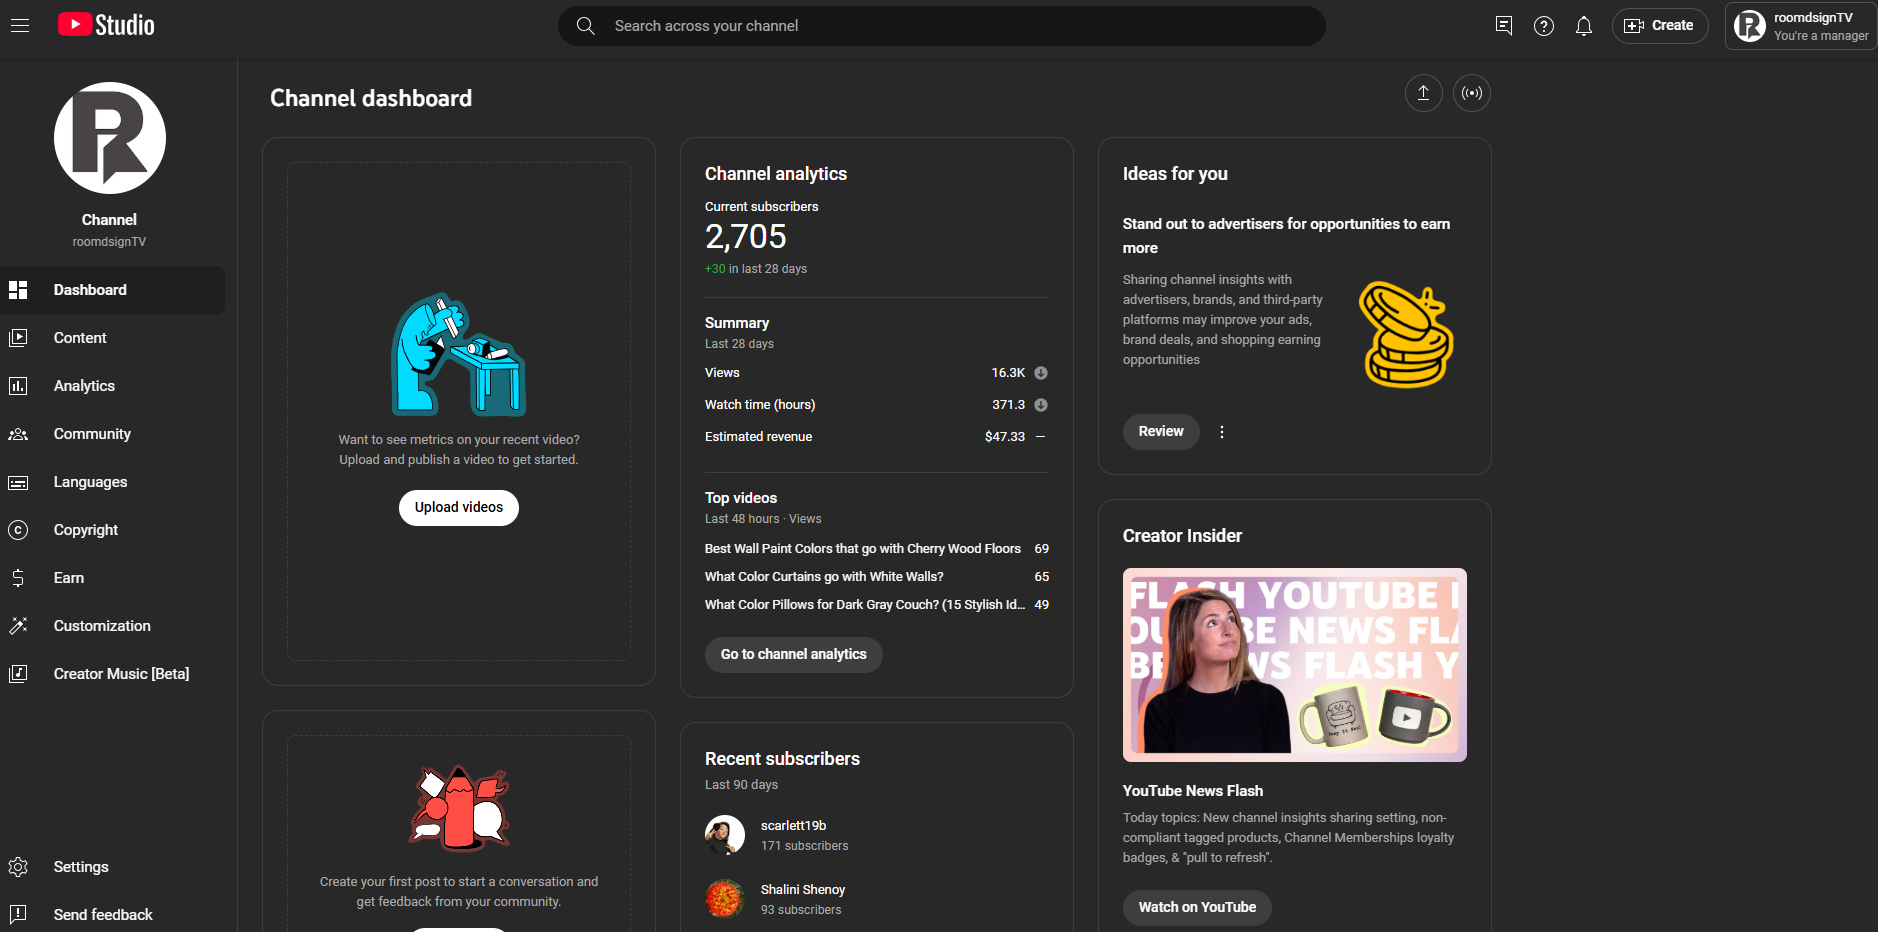Open subscriber scarlett19b's name
Viewport: 1878px width, 932px height.
(793, 826)
